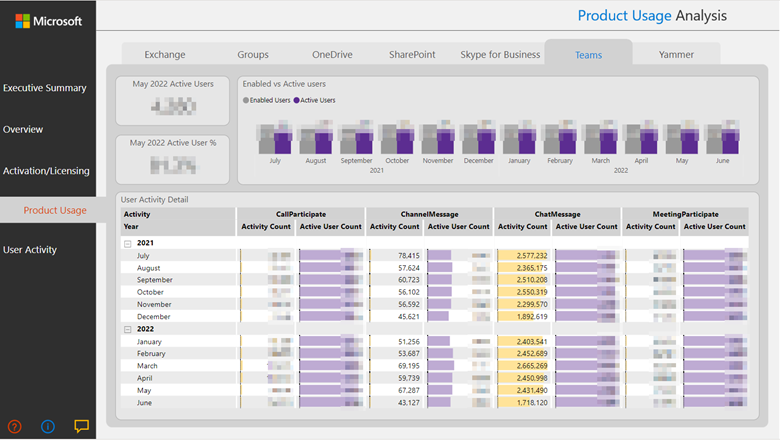The width and height of the screenshot is (780, 440).
Task: Click the May 2022 Active Users card
Action: tap(173, 100)
